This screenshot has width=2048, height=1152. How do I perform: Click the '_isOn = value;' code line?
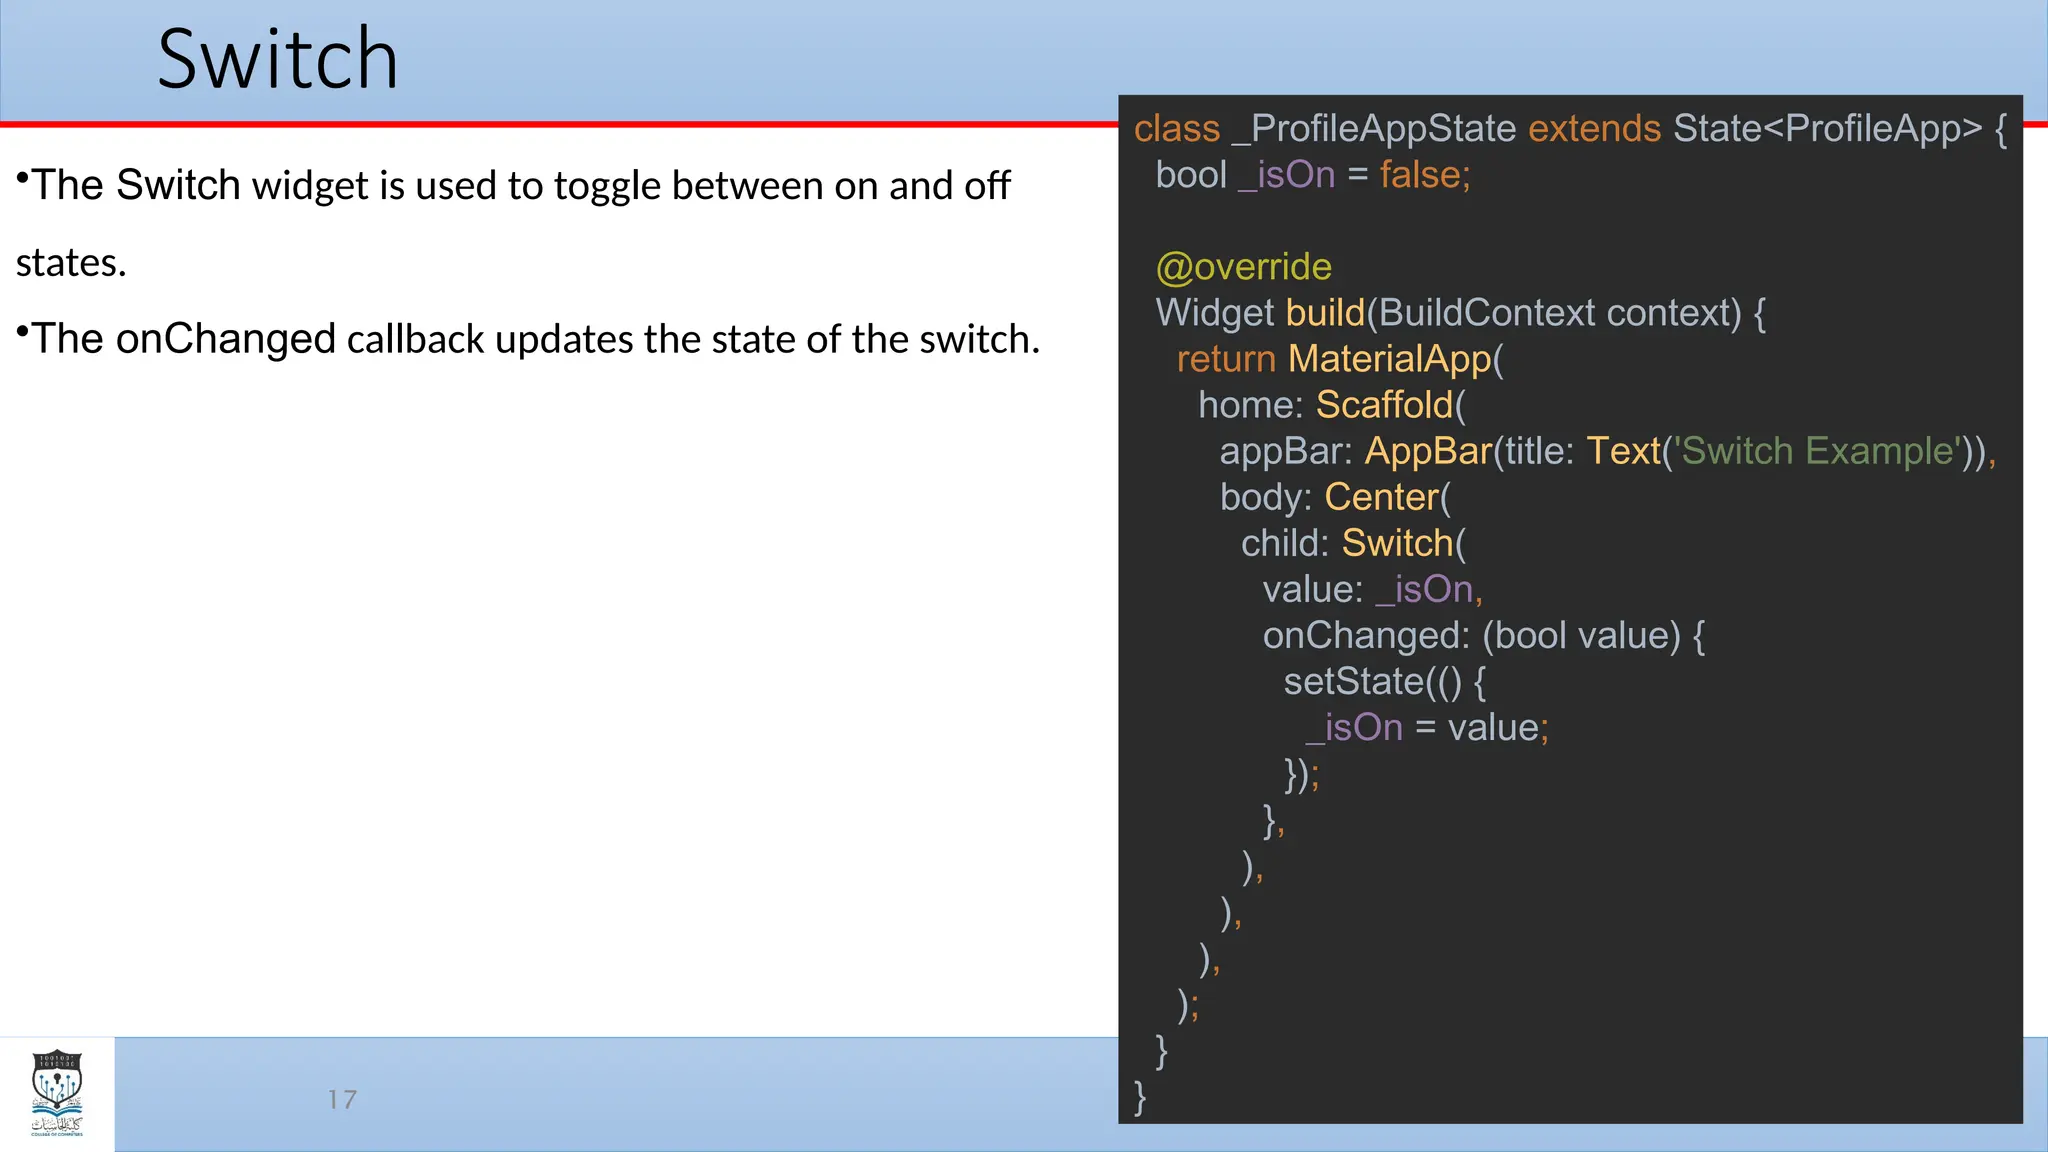tap(1427, 727)
